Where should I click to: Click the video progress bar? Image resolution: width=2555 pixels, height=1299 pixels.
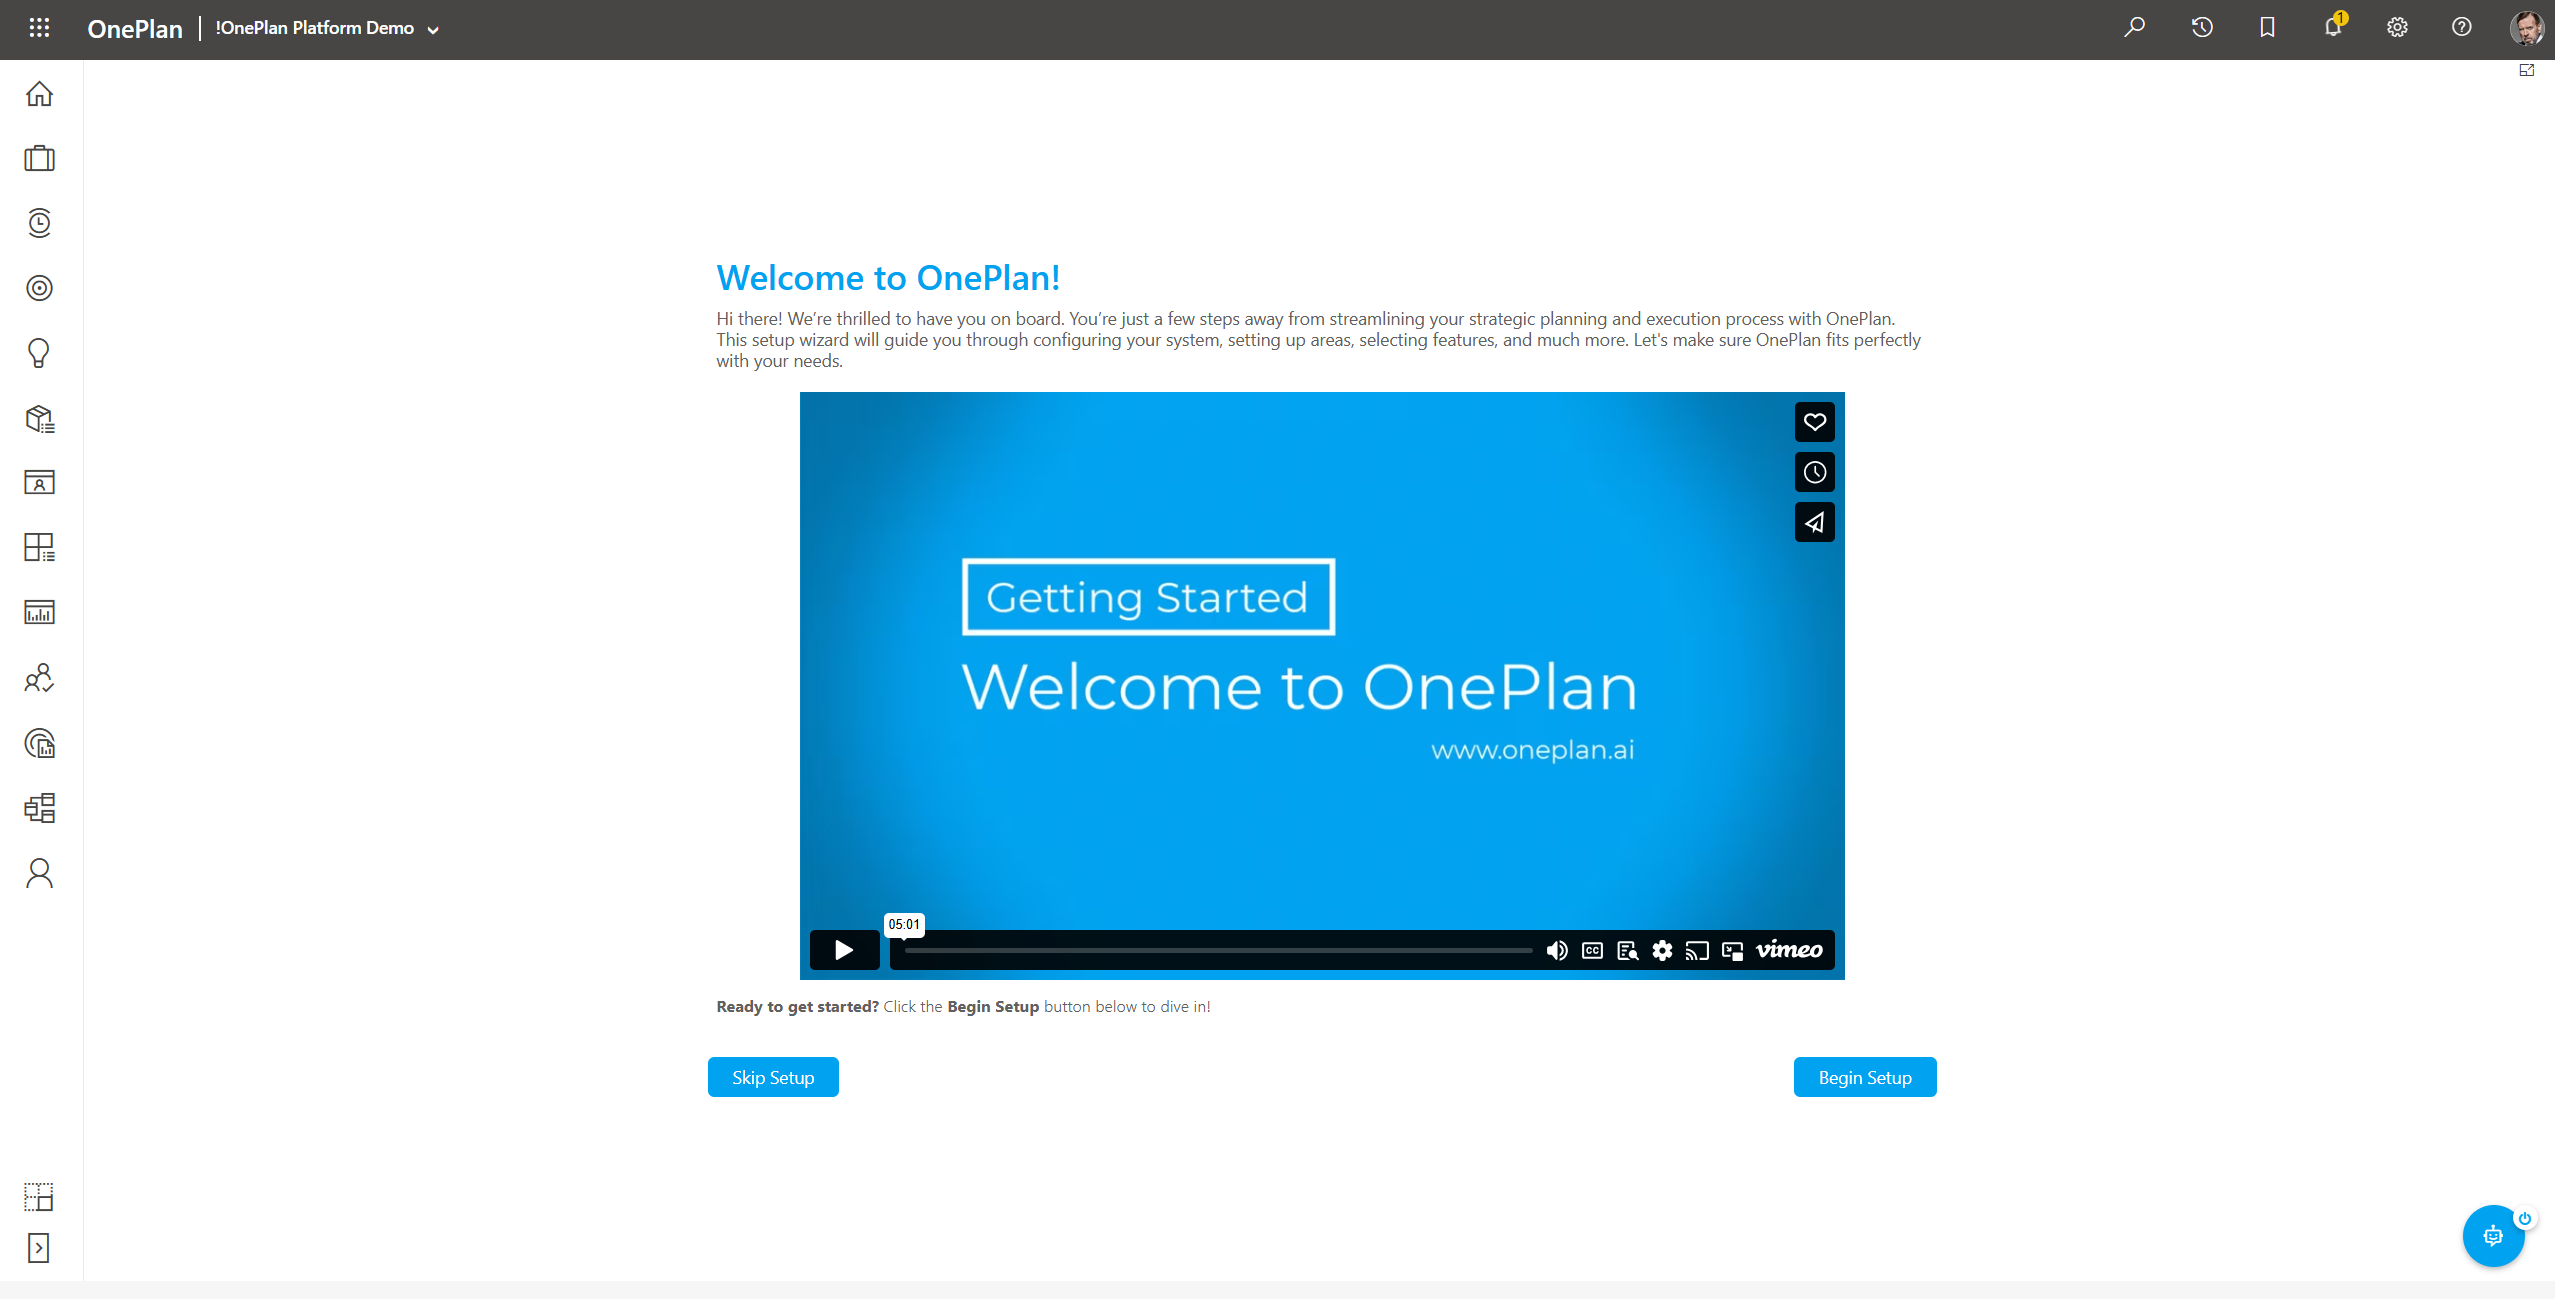point(1218,950)
